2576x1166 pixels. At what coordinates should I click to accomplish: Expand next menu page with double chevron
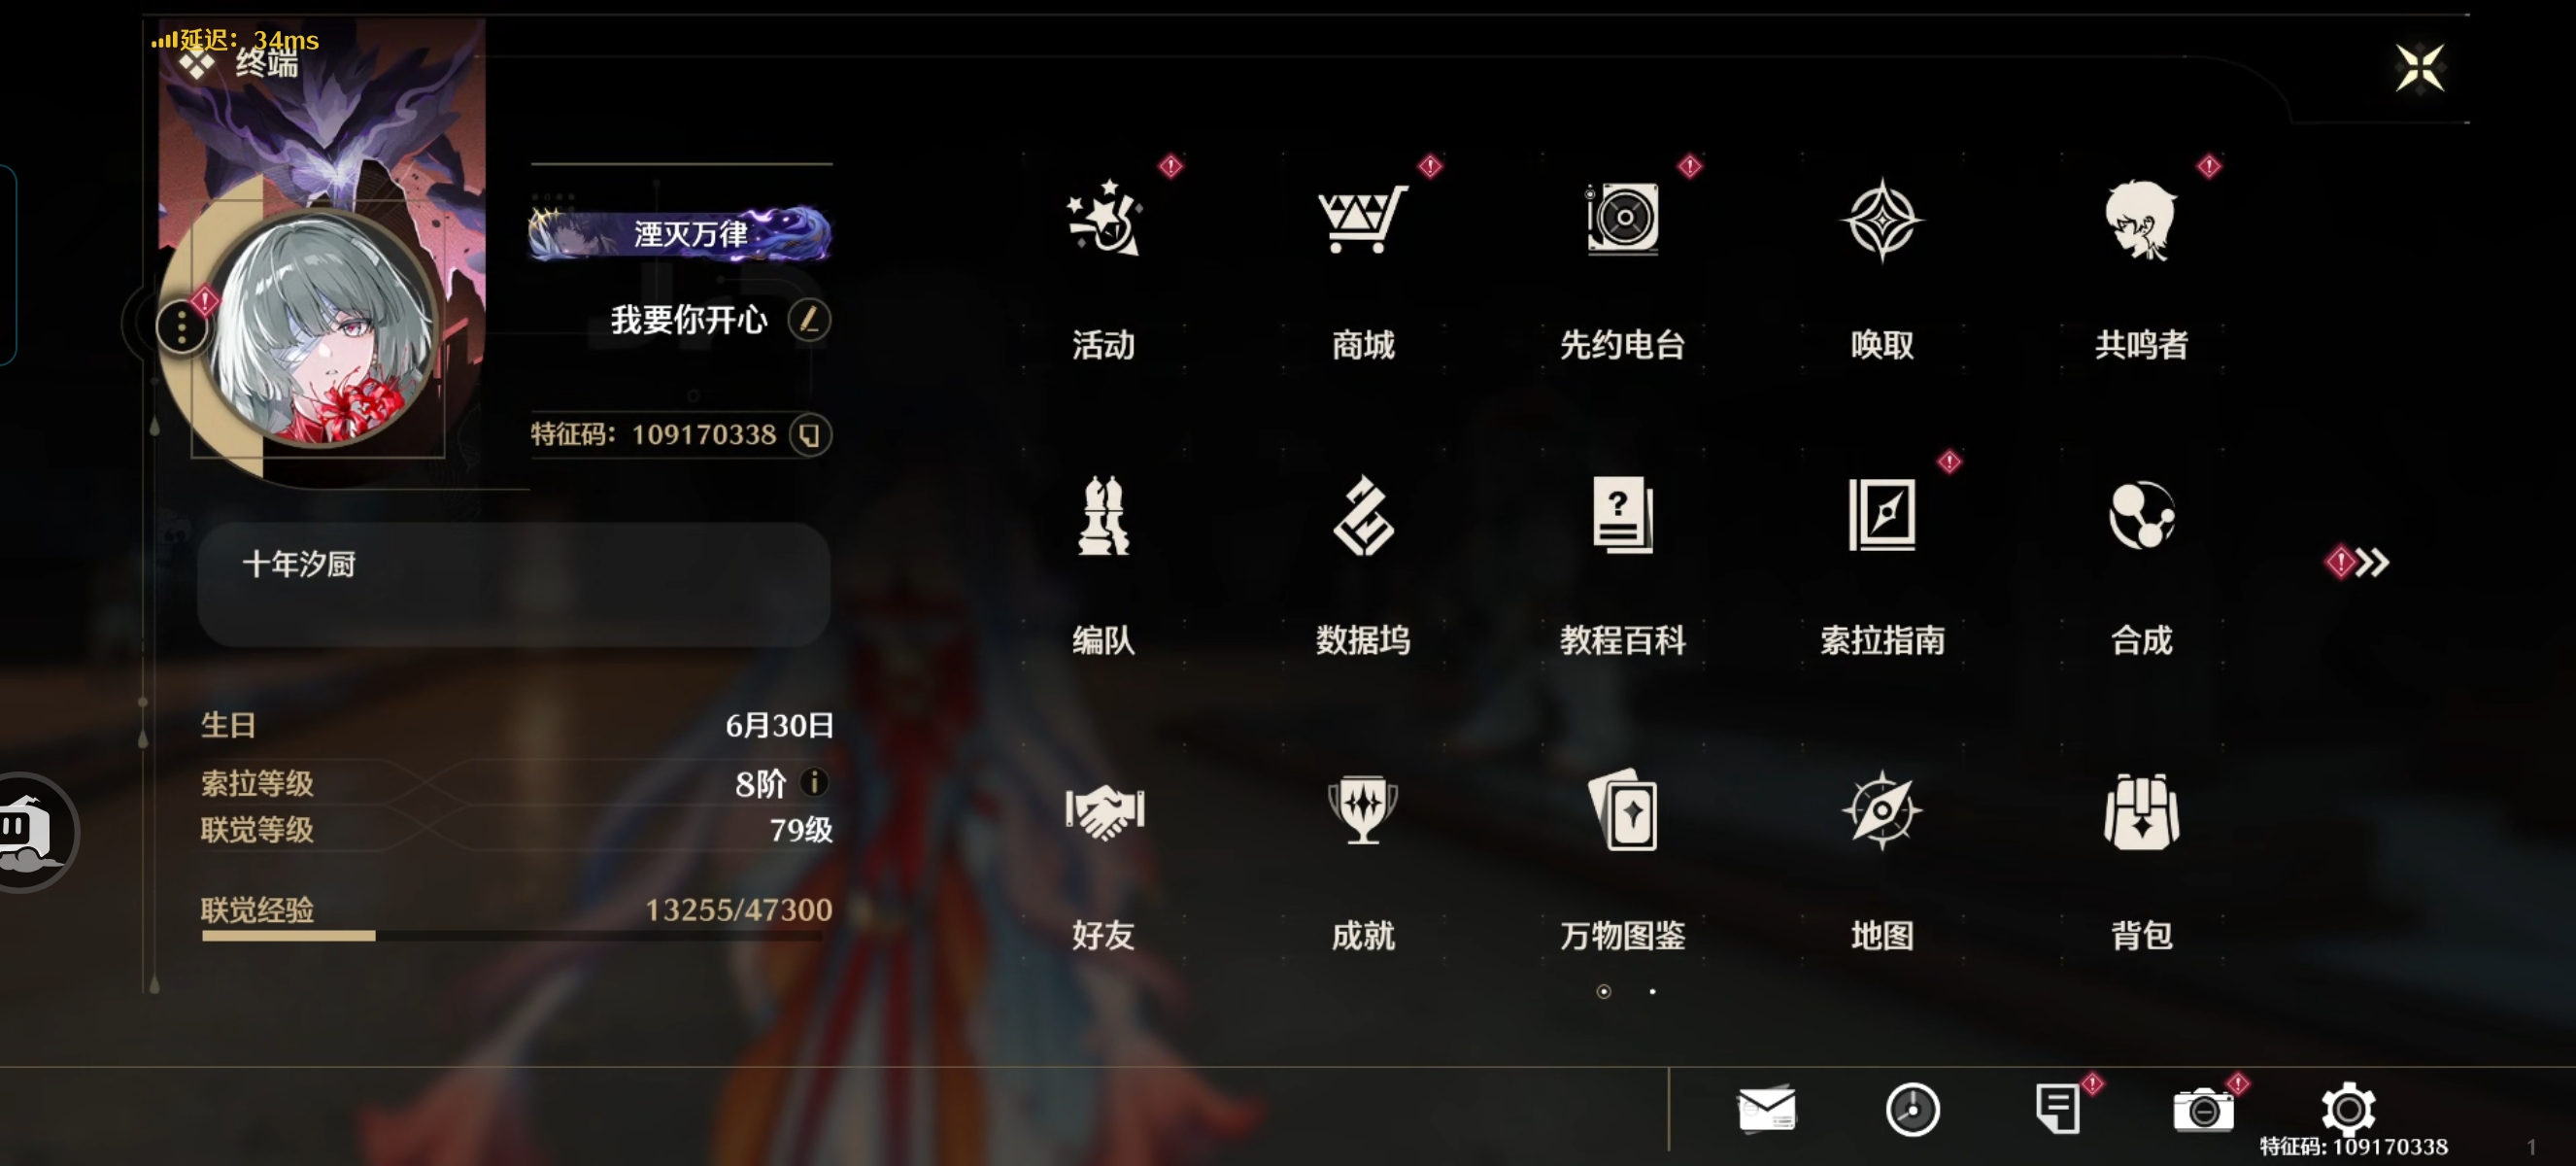coord(2369,562)
